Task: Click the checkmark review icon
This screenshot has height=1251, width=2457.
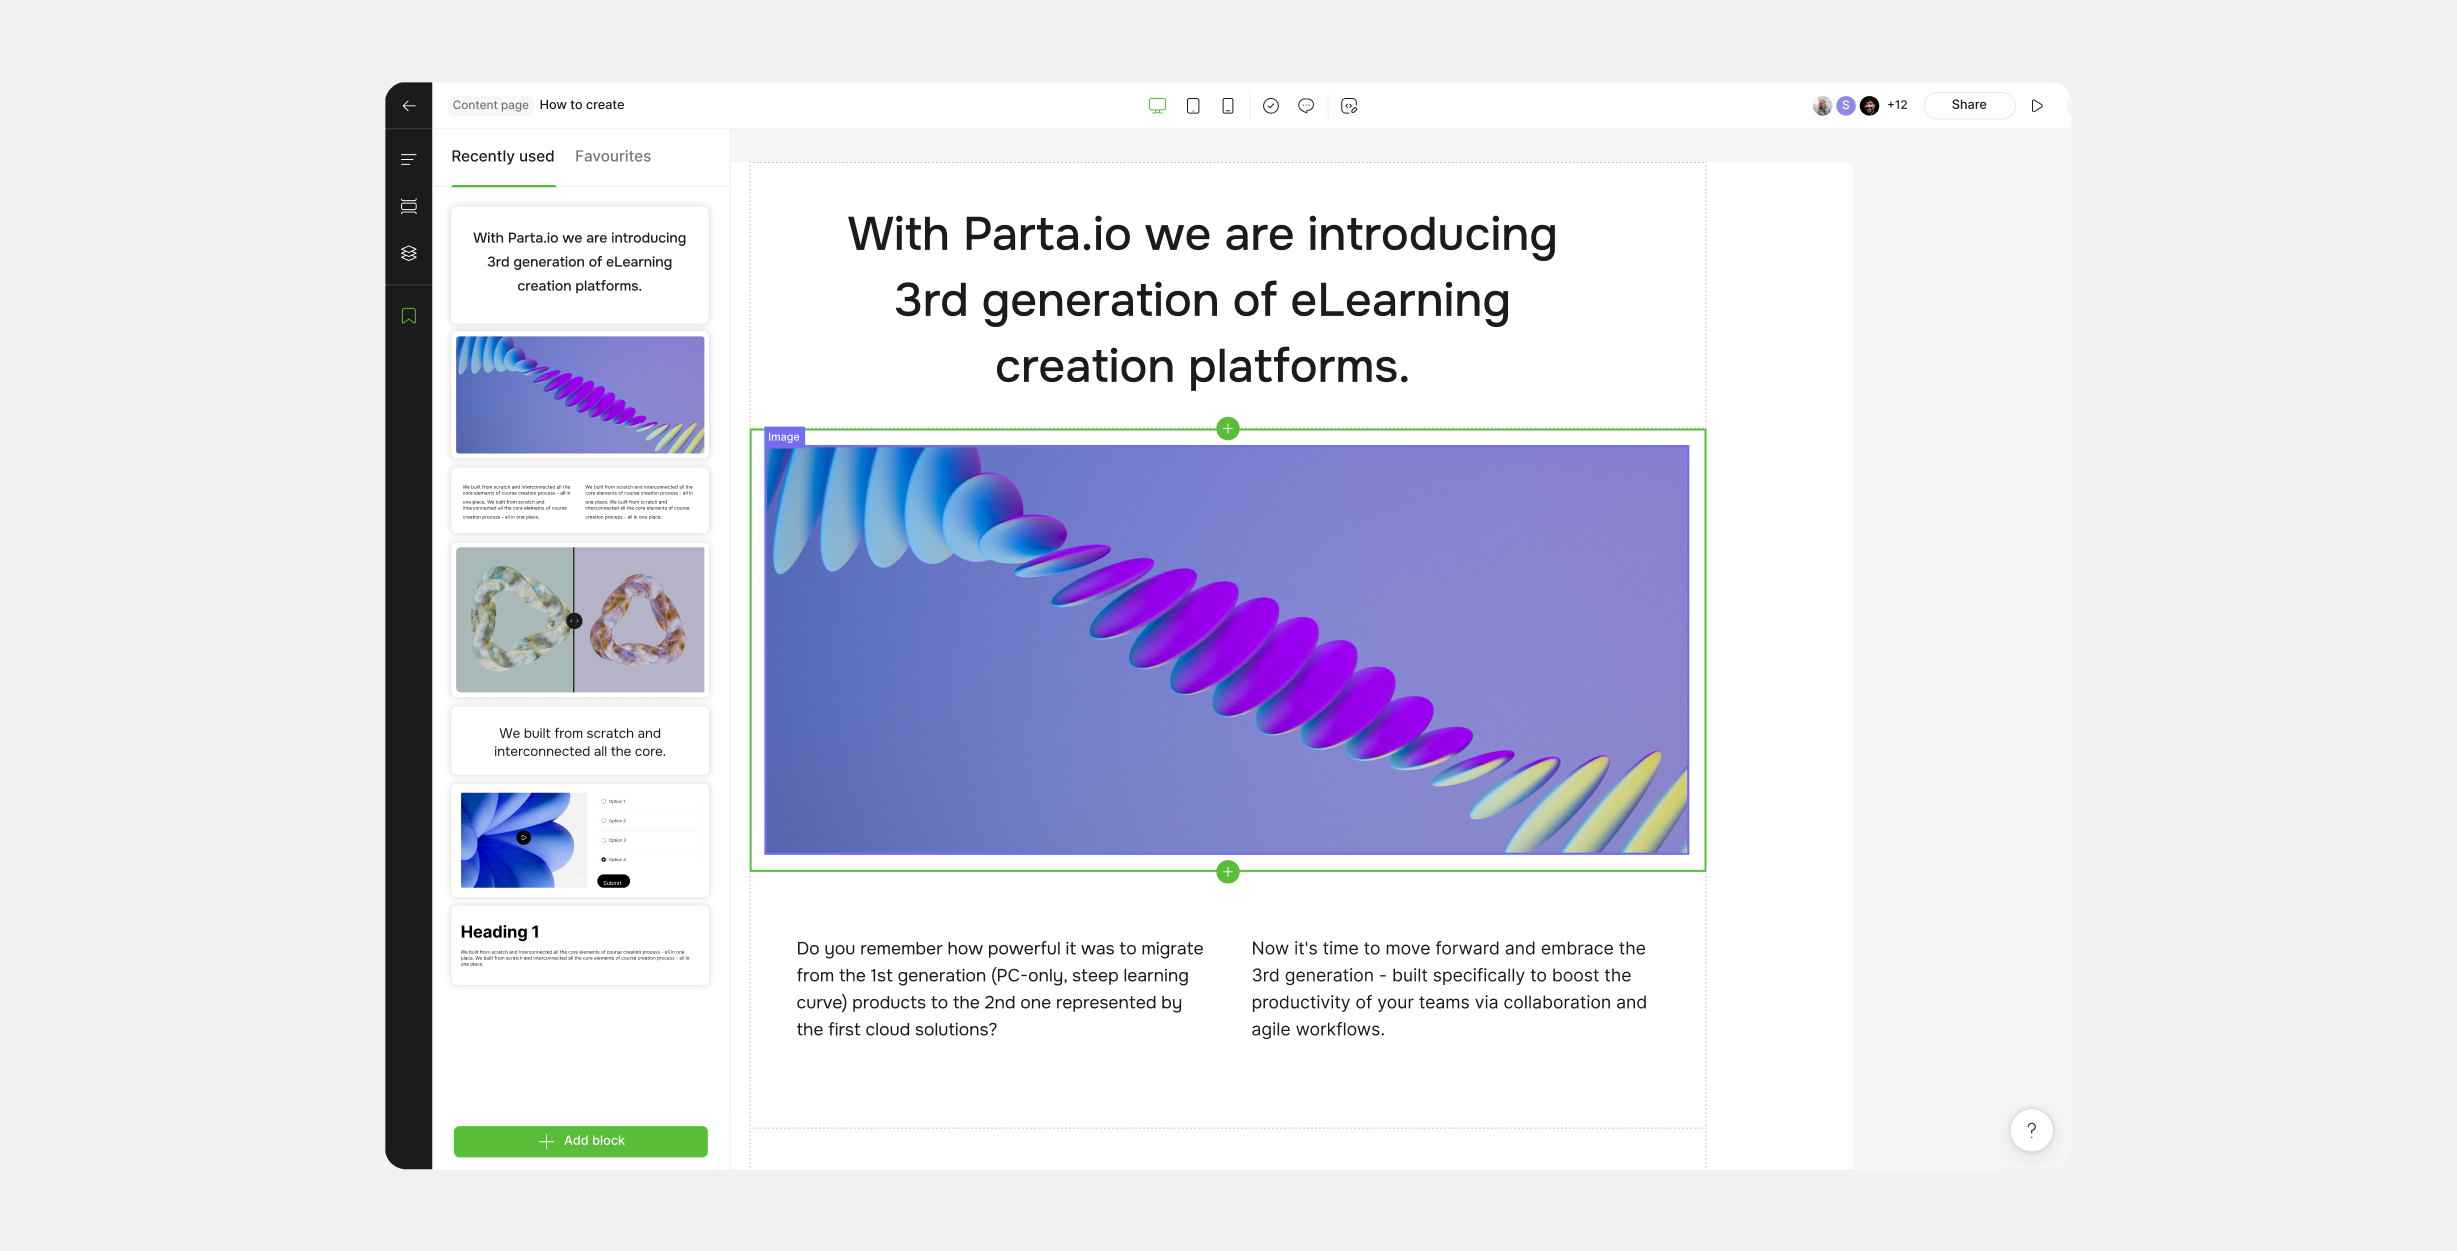Action: pos(1271,106)
